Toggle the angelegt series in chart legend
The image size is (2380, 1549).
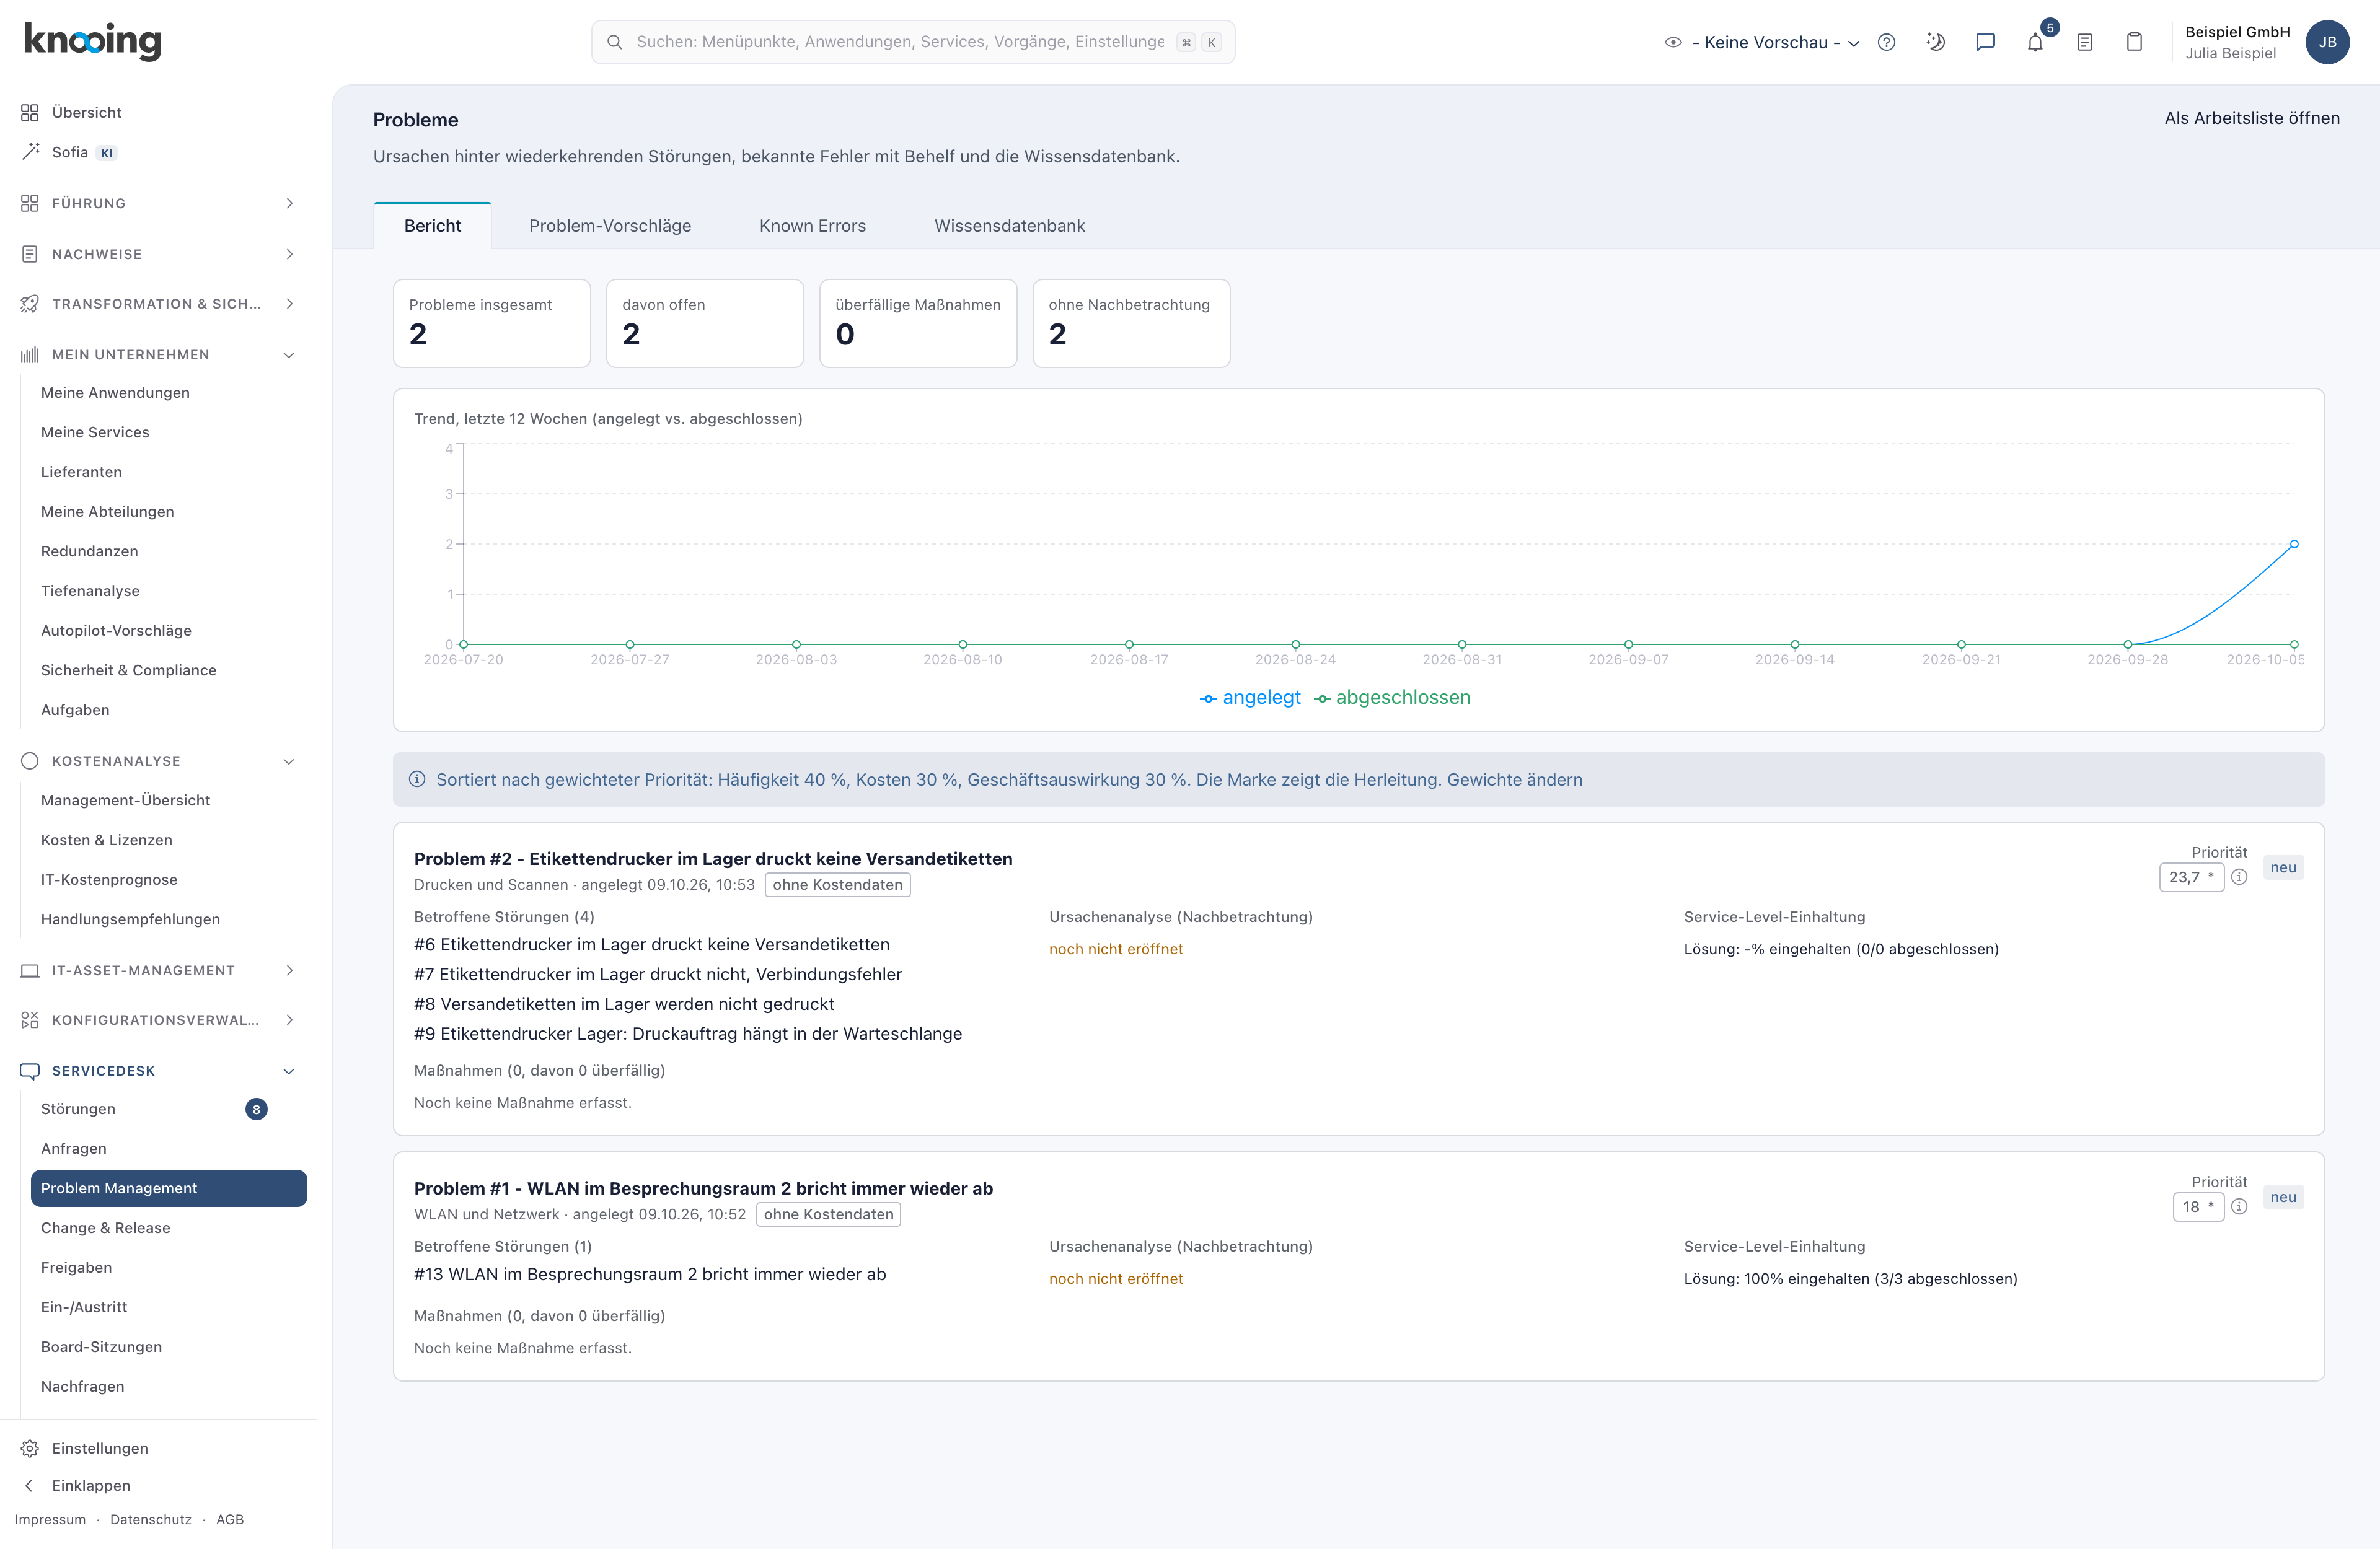pos(1250,698)
